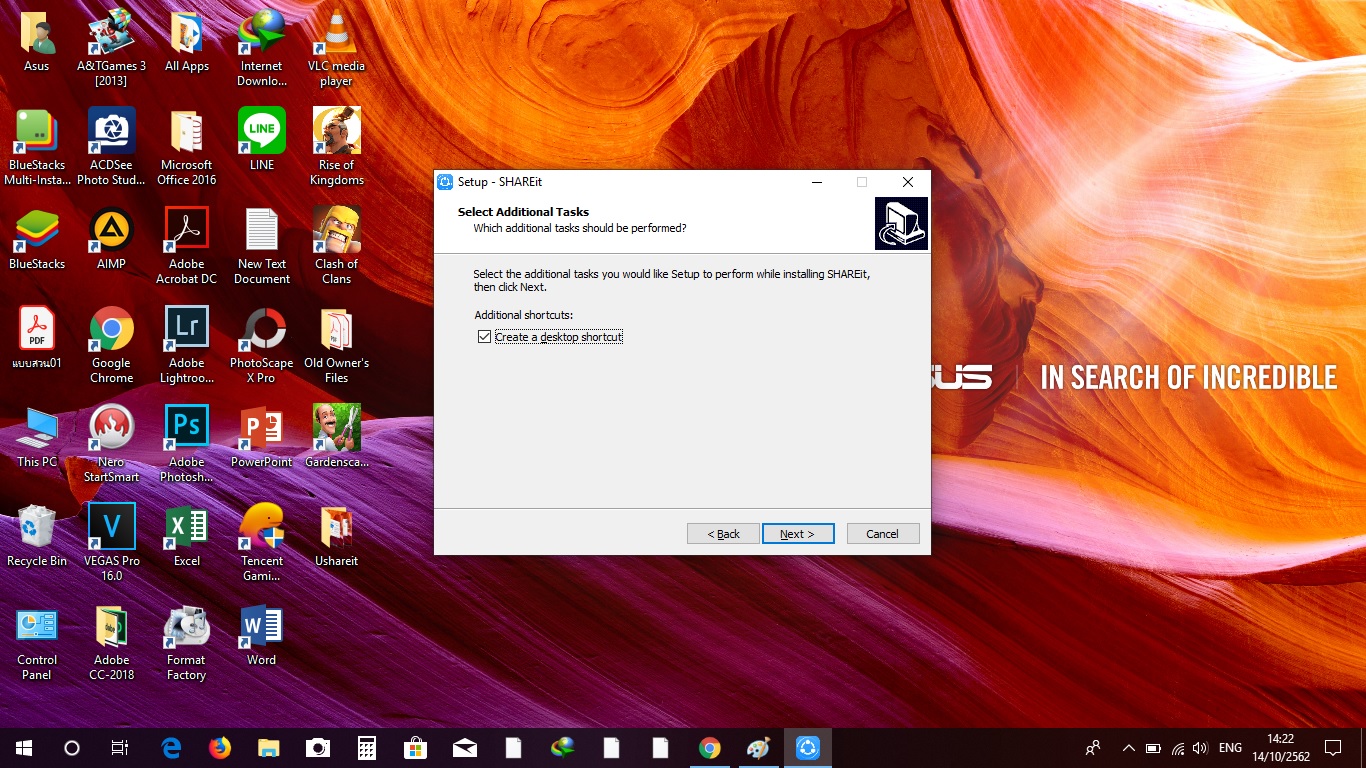Select Rise of Kingdoms desktop icon
This screenshot has width=1366, height=768.
coord(336,147)
